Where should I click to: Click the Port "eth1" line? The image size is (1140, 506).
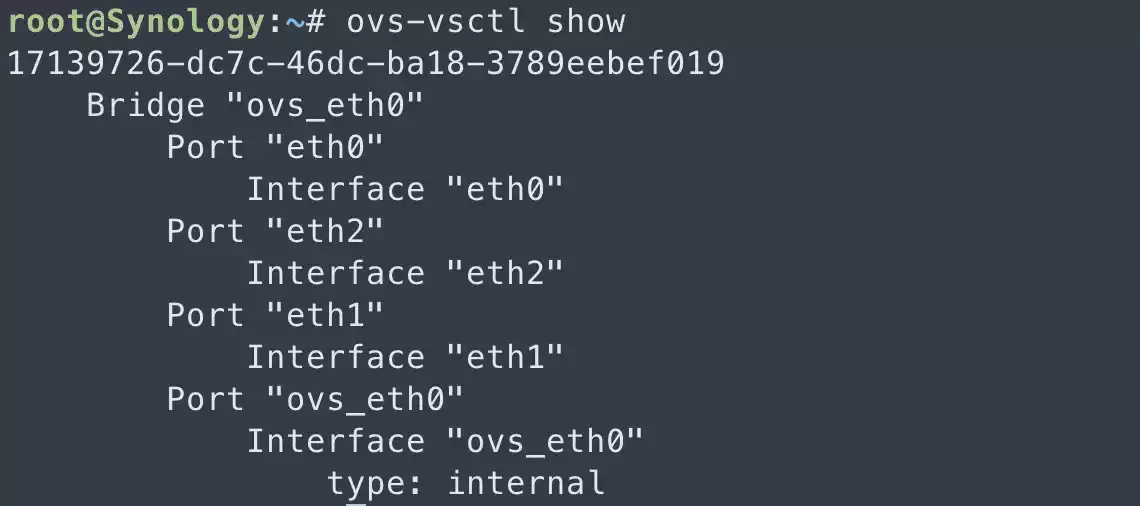click(x=276, y=315)
